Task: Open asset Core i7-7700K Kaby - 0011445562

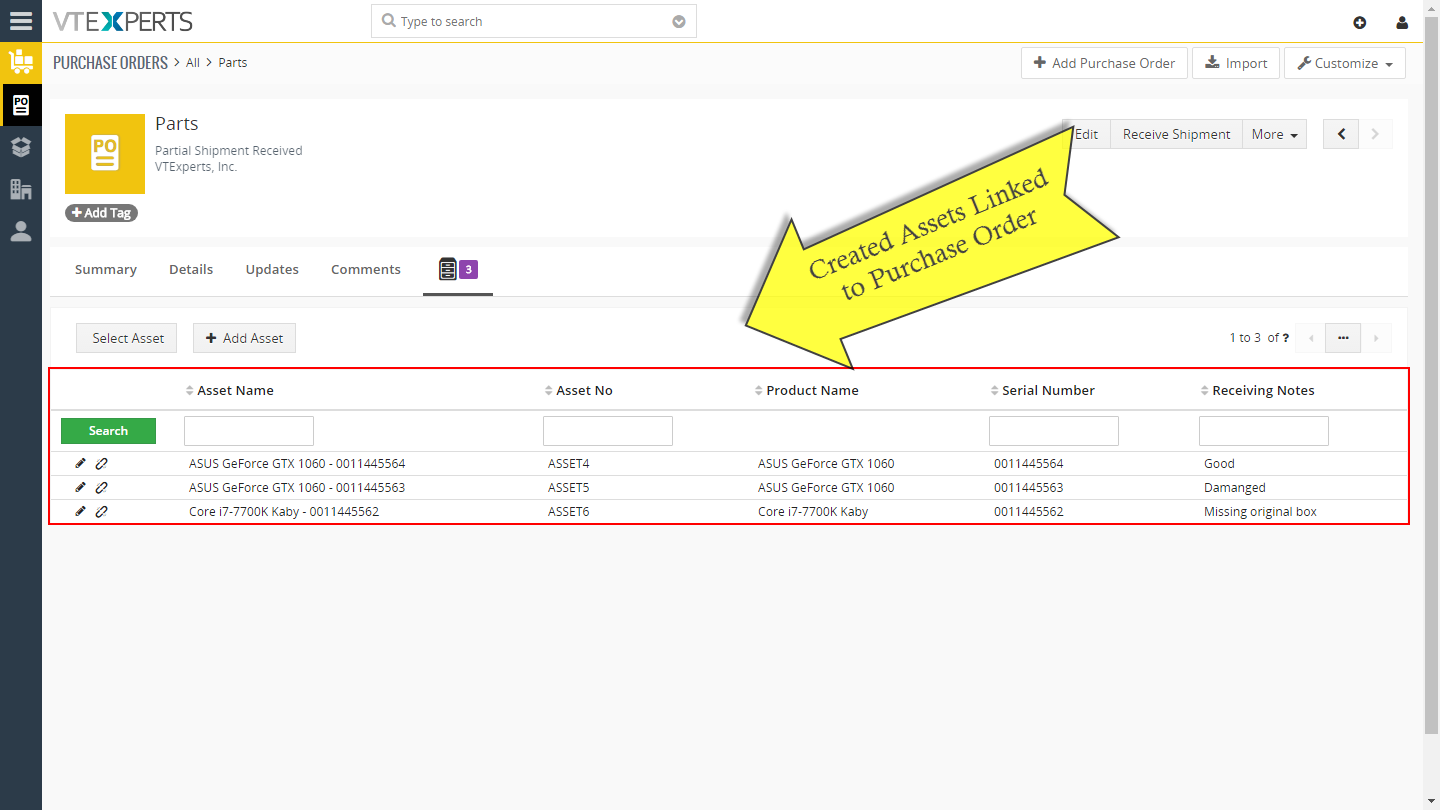Action: click(284, 511)
